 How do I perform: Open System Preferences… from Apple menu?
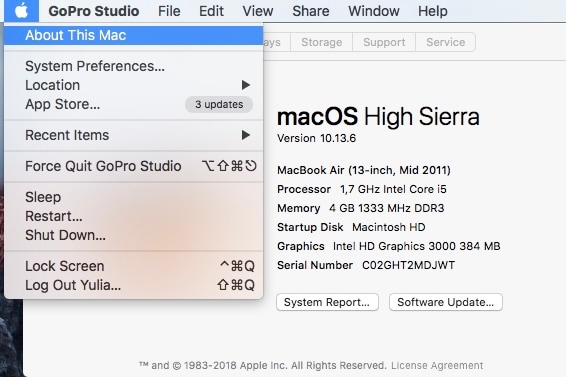[x=134, y=66]
